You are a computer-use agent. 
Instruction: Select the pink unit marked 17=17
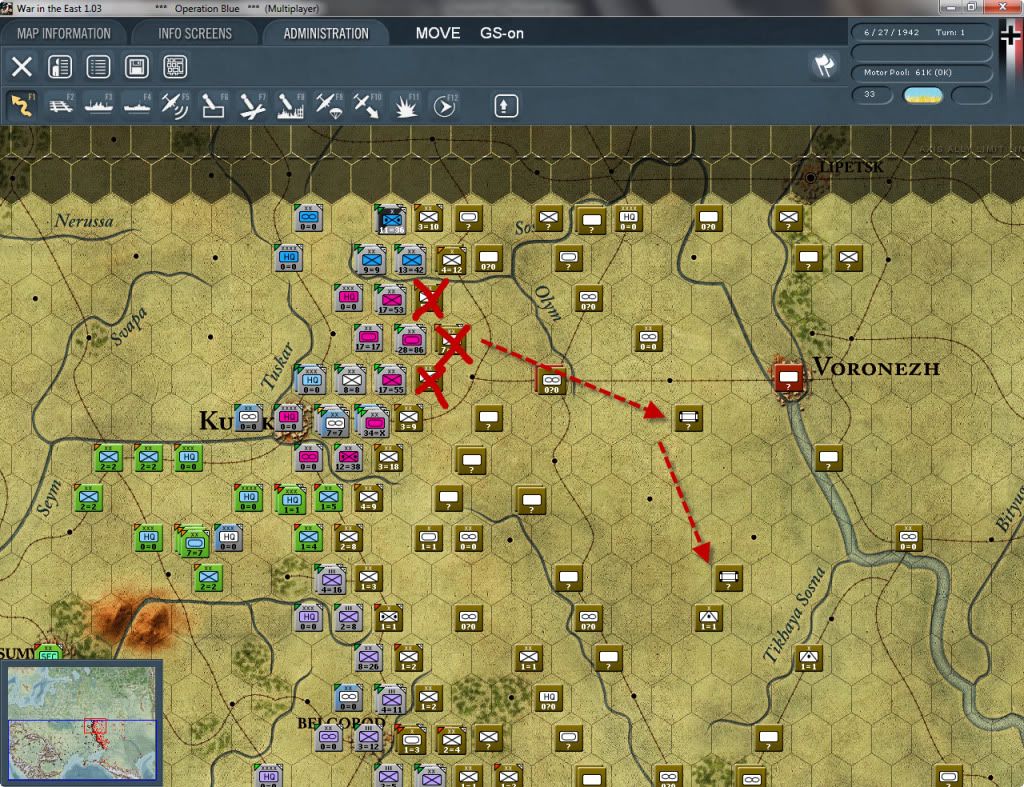tap(368, 340)
